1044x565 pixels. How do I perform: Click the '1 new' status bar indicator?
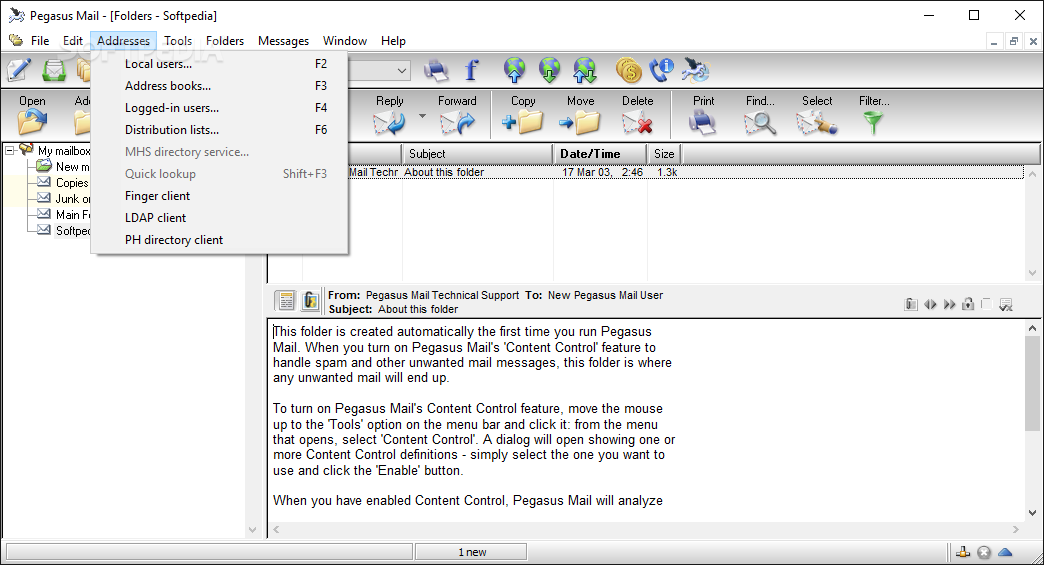[471, 552]
